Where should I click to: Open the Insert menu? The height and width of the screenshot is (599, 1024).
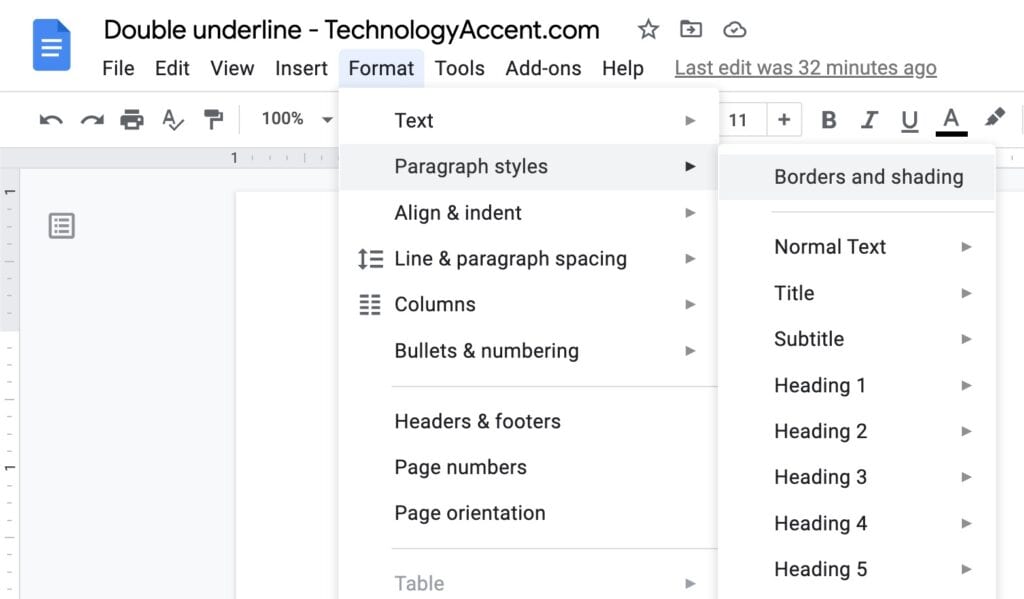[301, 68]
